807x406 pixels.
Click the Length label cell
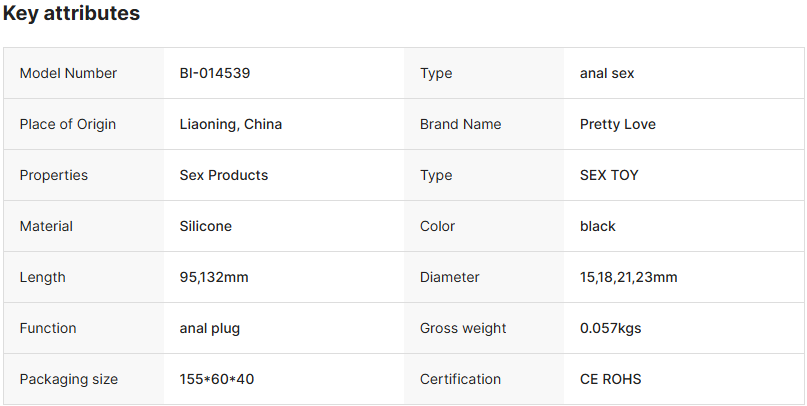click(x=43, y=277)
